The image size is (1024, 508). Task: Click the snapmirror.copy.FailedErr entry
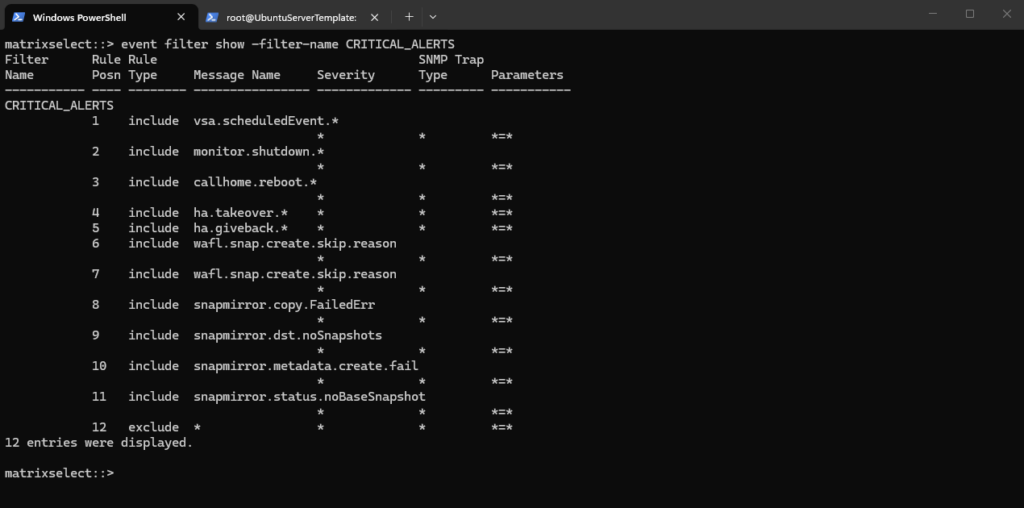click(284, 305)
